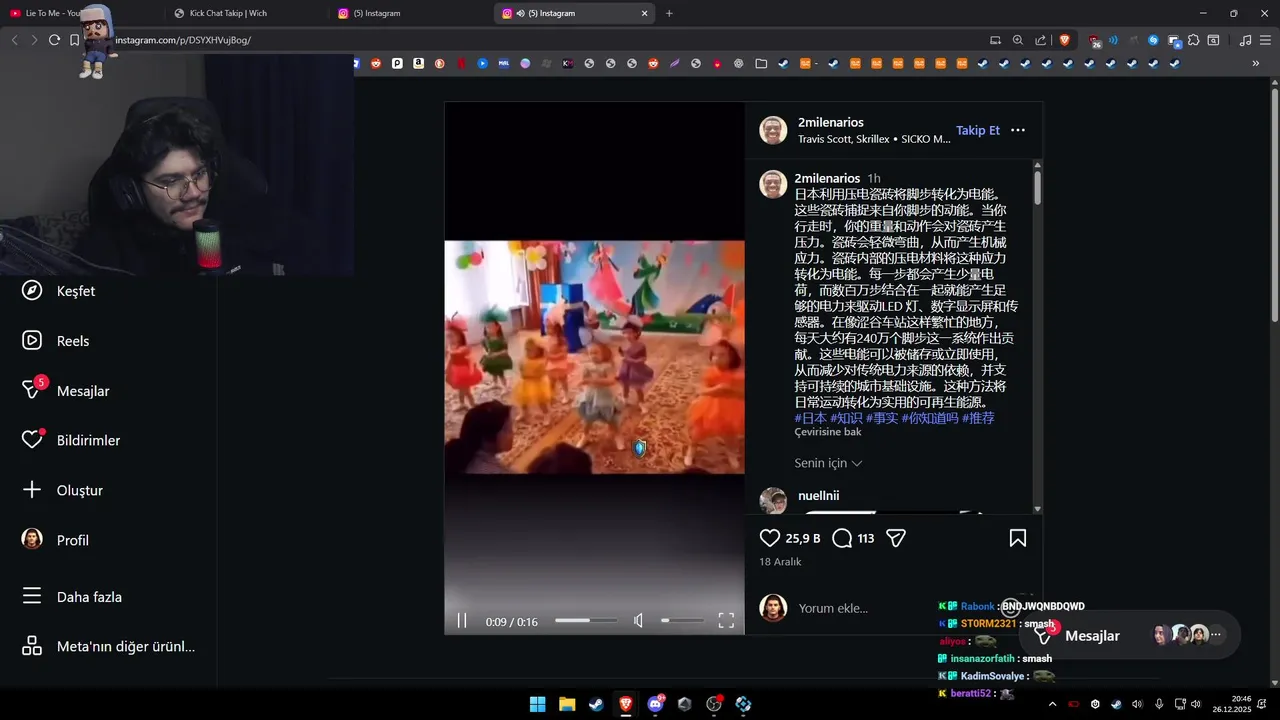The height and width of the screenshot is (720, 1280).
Task: Open the zoom magnifier in address bar
Action: pos(1017,40)
